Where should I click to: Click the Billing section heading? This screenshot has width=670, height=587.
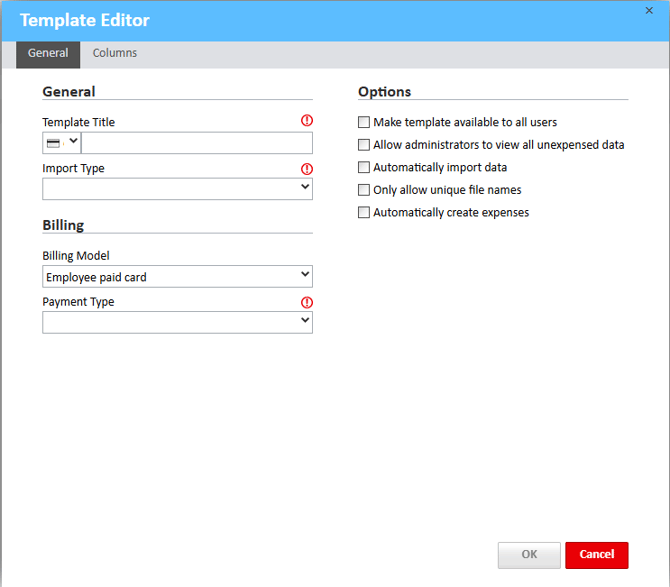pyautogui.click(x=63, y=225)
